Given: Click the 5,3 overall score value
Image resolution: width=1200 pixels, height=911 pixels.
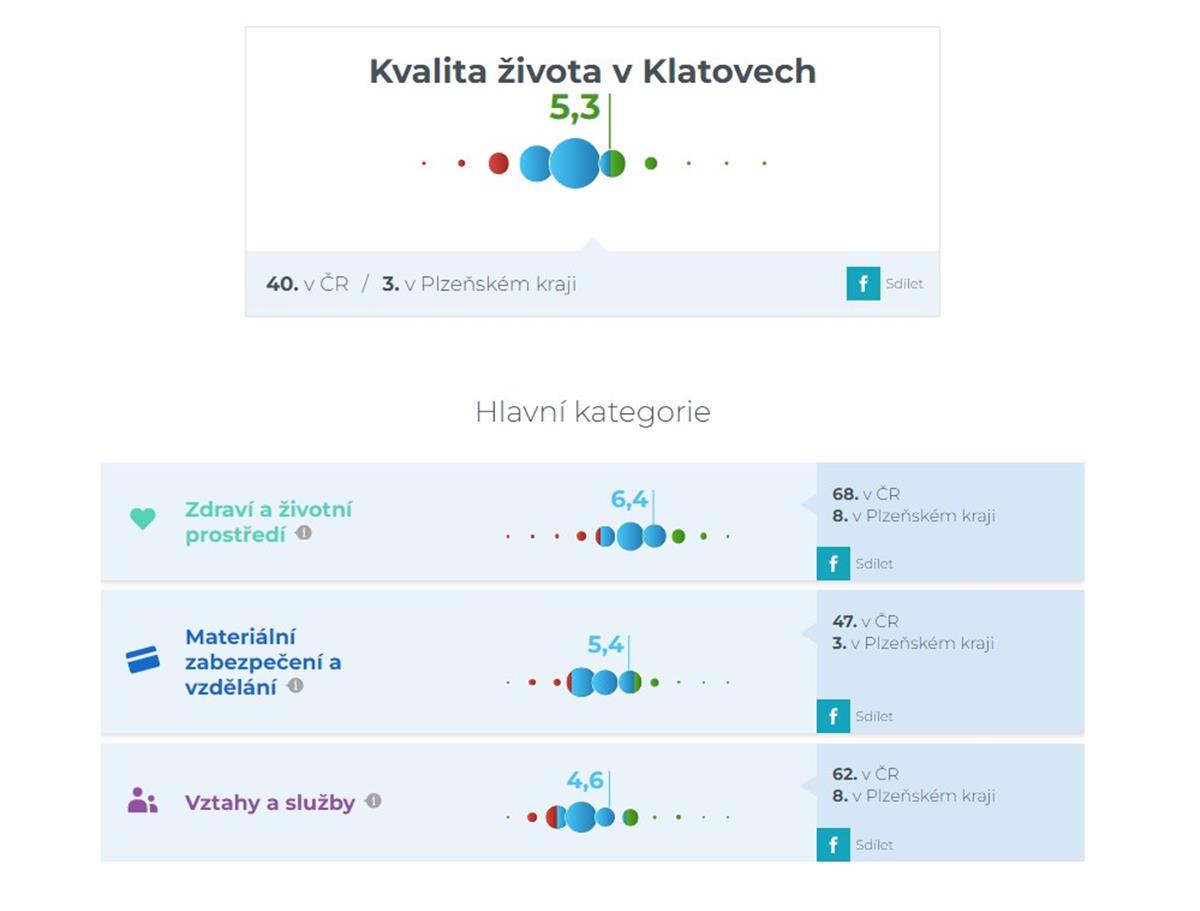Looking at the screenshot, I should pos(574,108).
